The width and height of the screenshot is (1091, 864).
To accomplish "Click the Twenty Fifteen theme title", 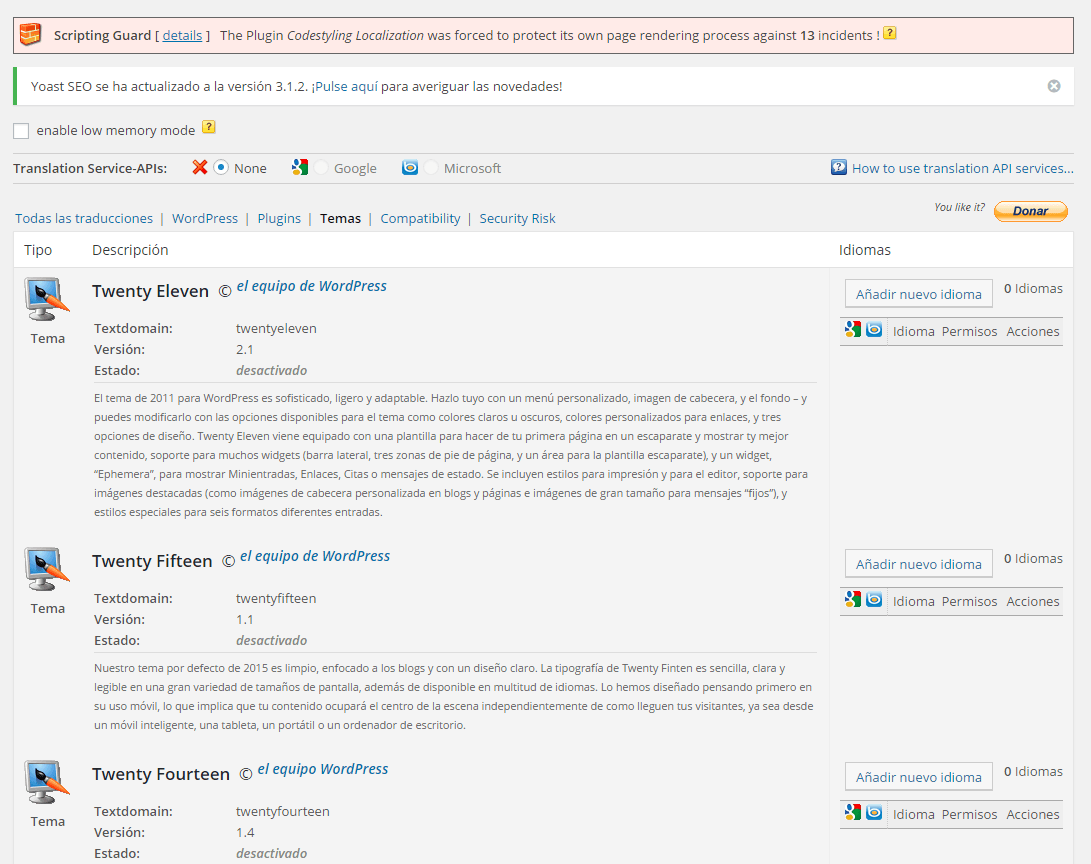I will 152,561.
